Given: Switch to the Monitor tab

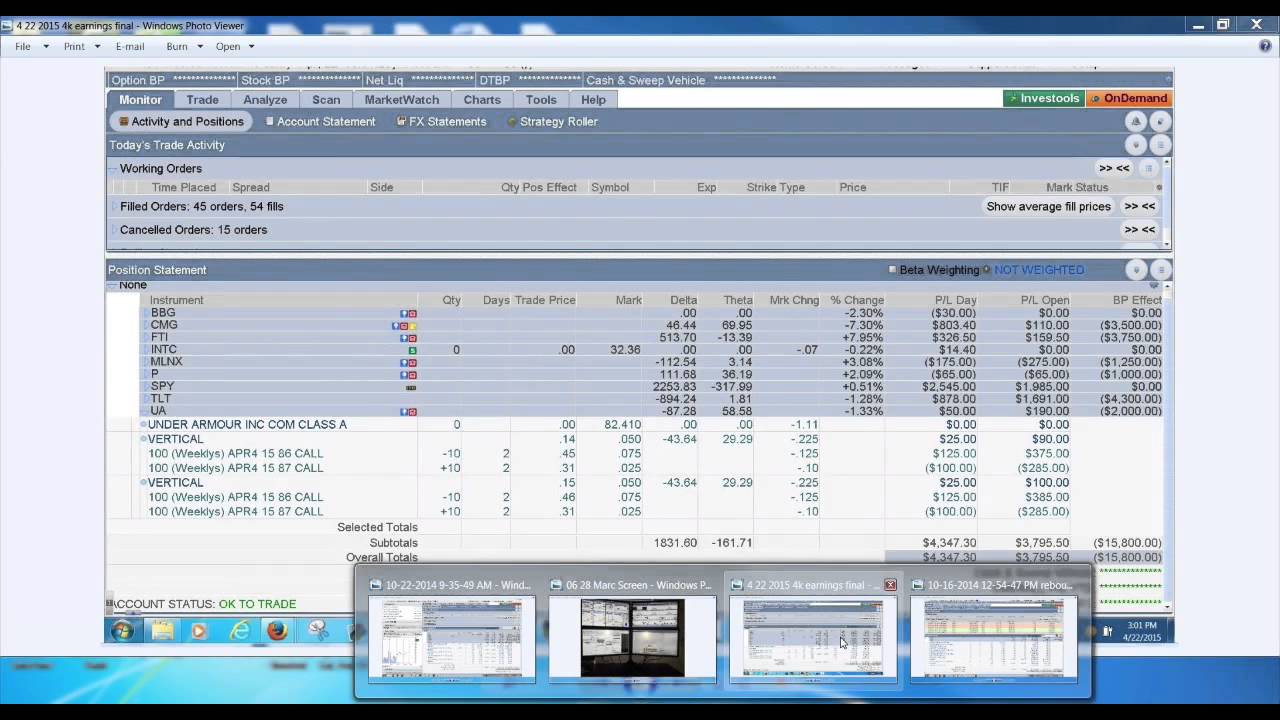Looking at the screenshot, I should pos(140,99).
